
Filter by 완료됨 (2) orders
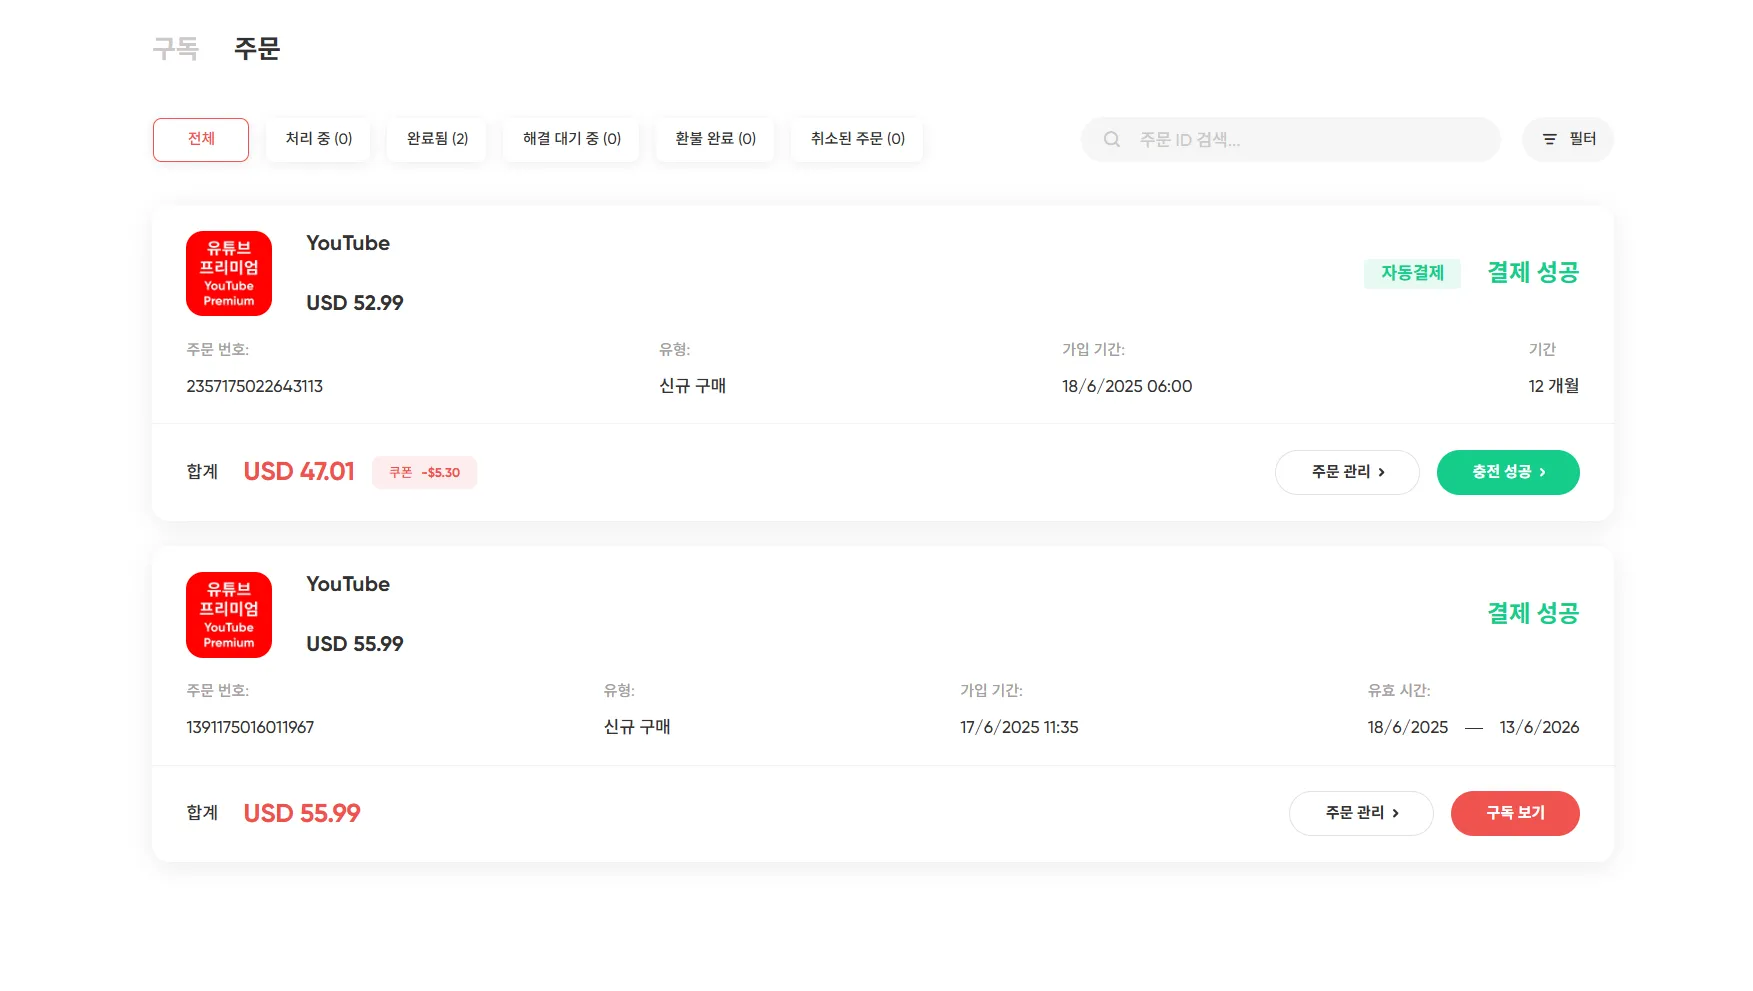tap(437, 140)
